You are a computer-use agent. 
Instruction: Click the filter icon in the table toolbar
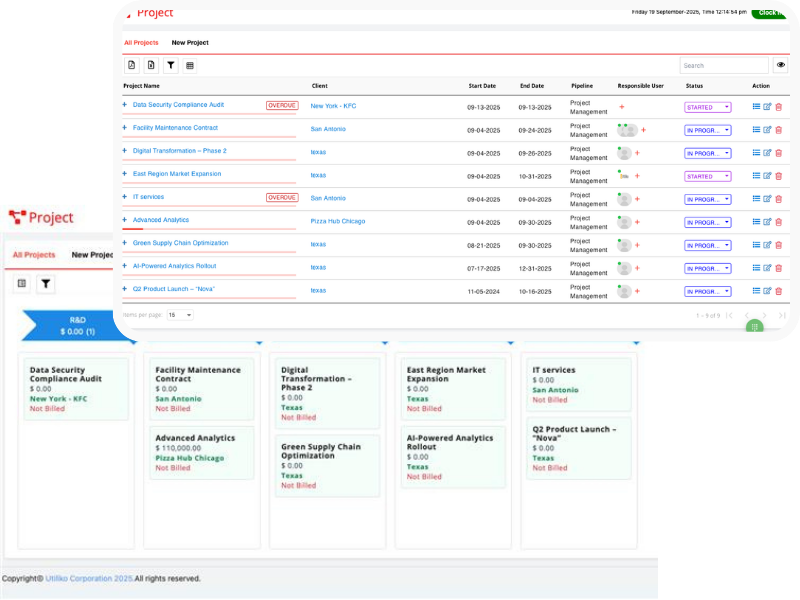click(x=171, y=65)
